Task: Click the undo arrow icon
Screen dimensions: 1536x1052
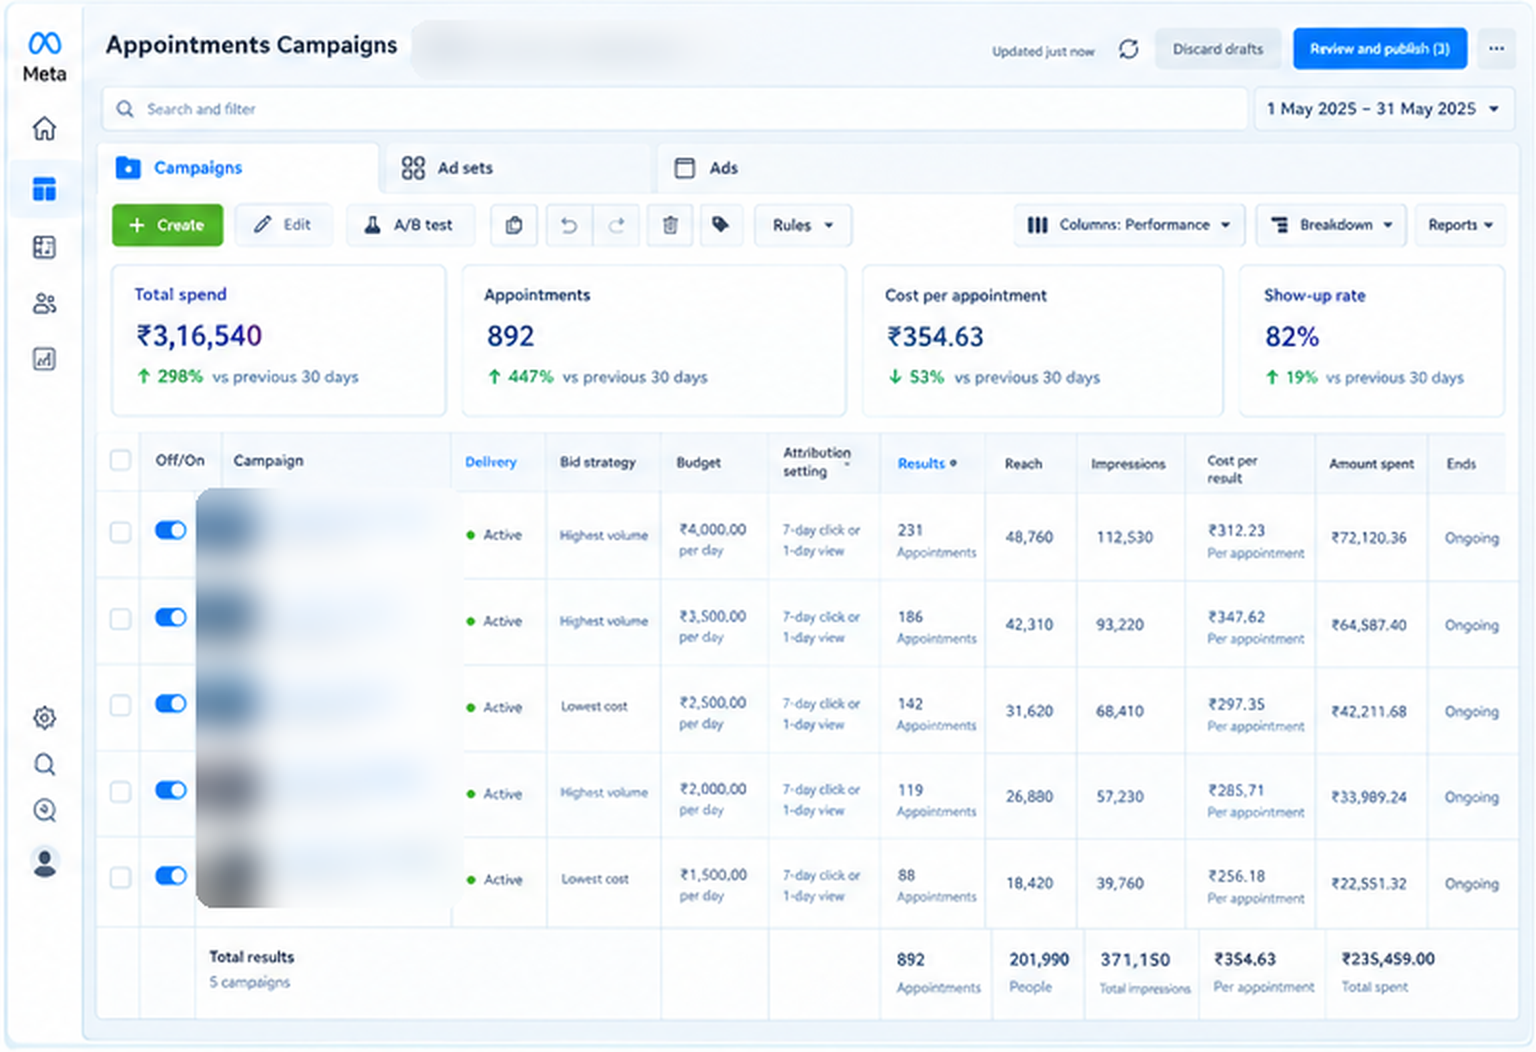Action: click(x=569, y=225)
